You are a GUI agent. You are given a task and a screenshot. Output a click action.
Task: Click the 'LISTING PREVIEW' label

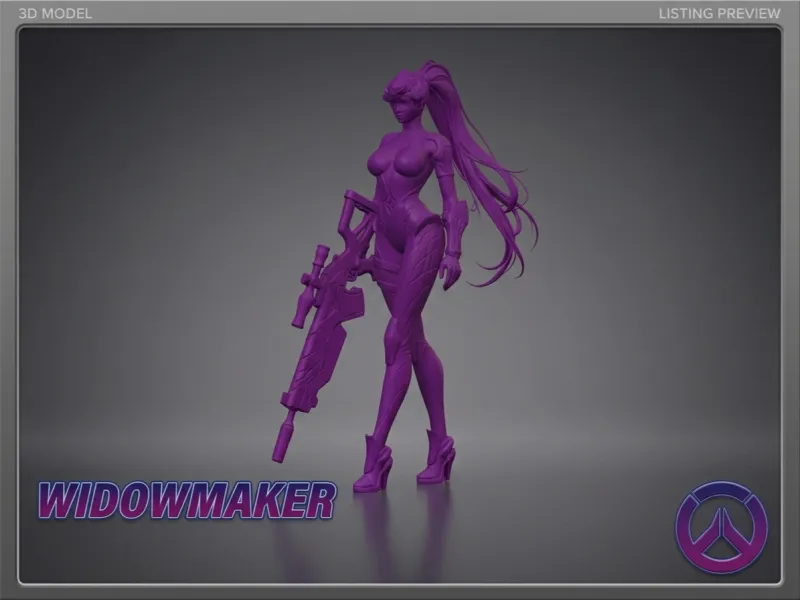point(719,14)
